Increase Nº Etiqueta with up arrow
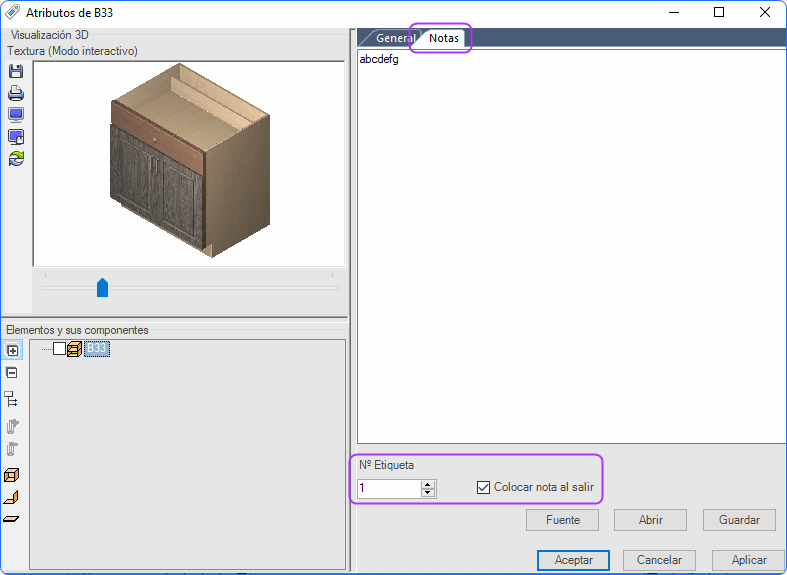Screen dimensions: 787x575 pos(428,484)
